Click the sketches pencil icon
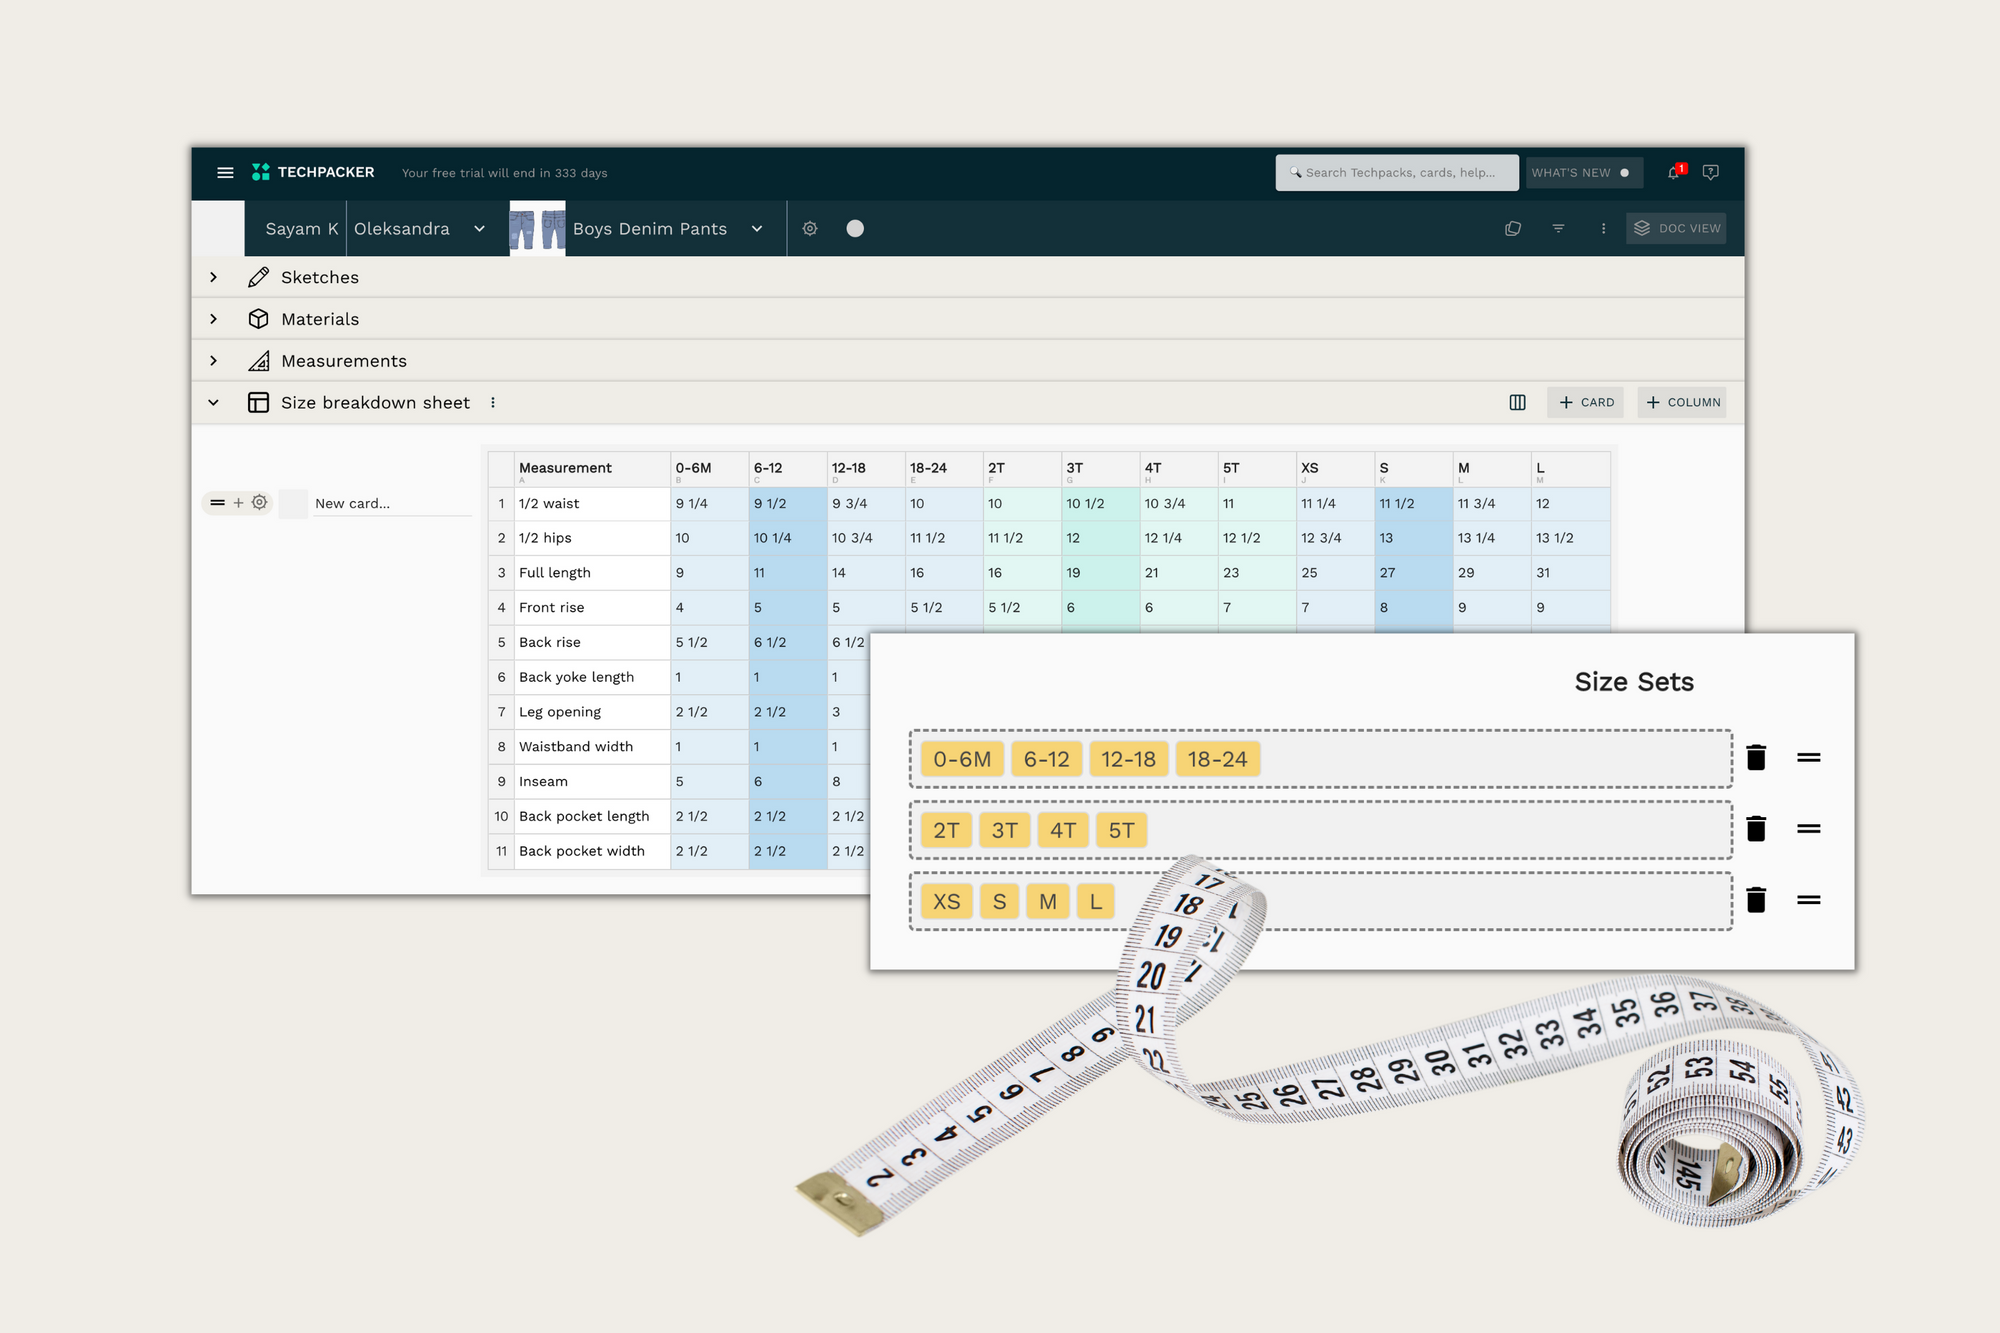The image size is (2000, 1333). (x=260, y=277)
